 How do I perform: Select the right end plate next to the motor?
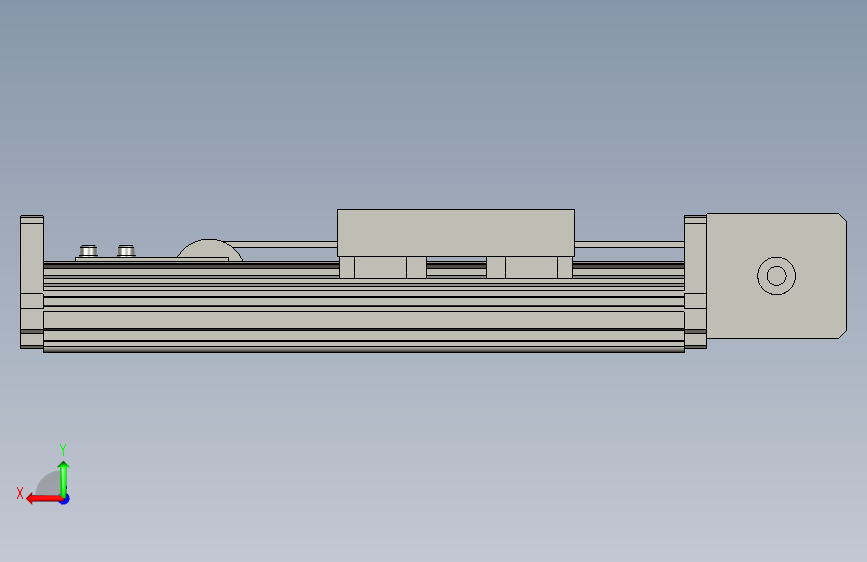point(695,282)
